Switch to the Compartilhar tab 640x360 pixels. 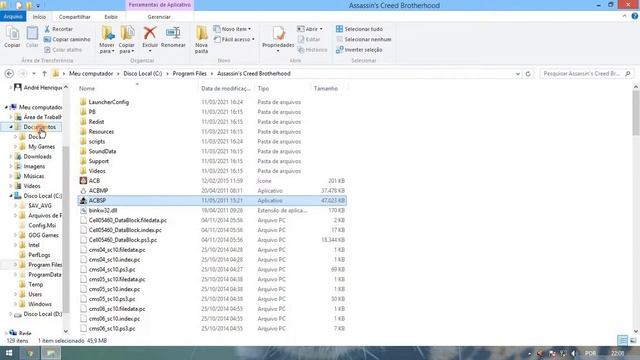tap(75, 17)
